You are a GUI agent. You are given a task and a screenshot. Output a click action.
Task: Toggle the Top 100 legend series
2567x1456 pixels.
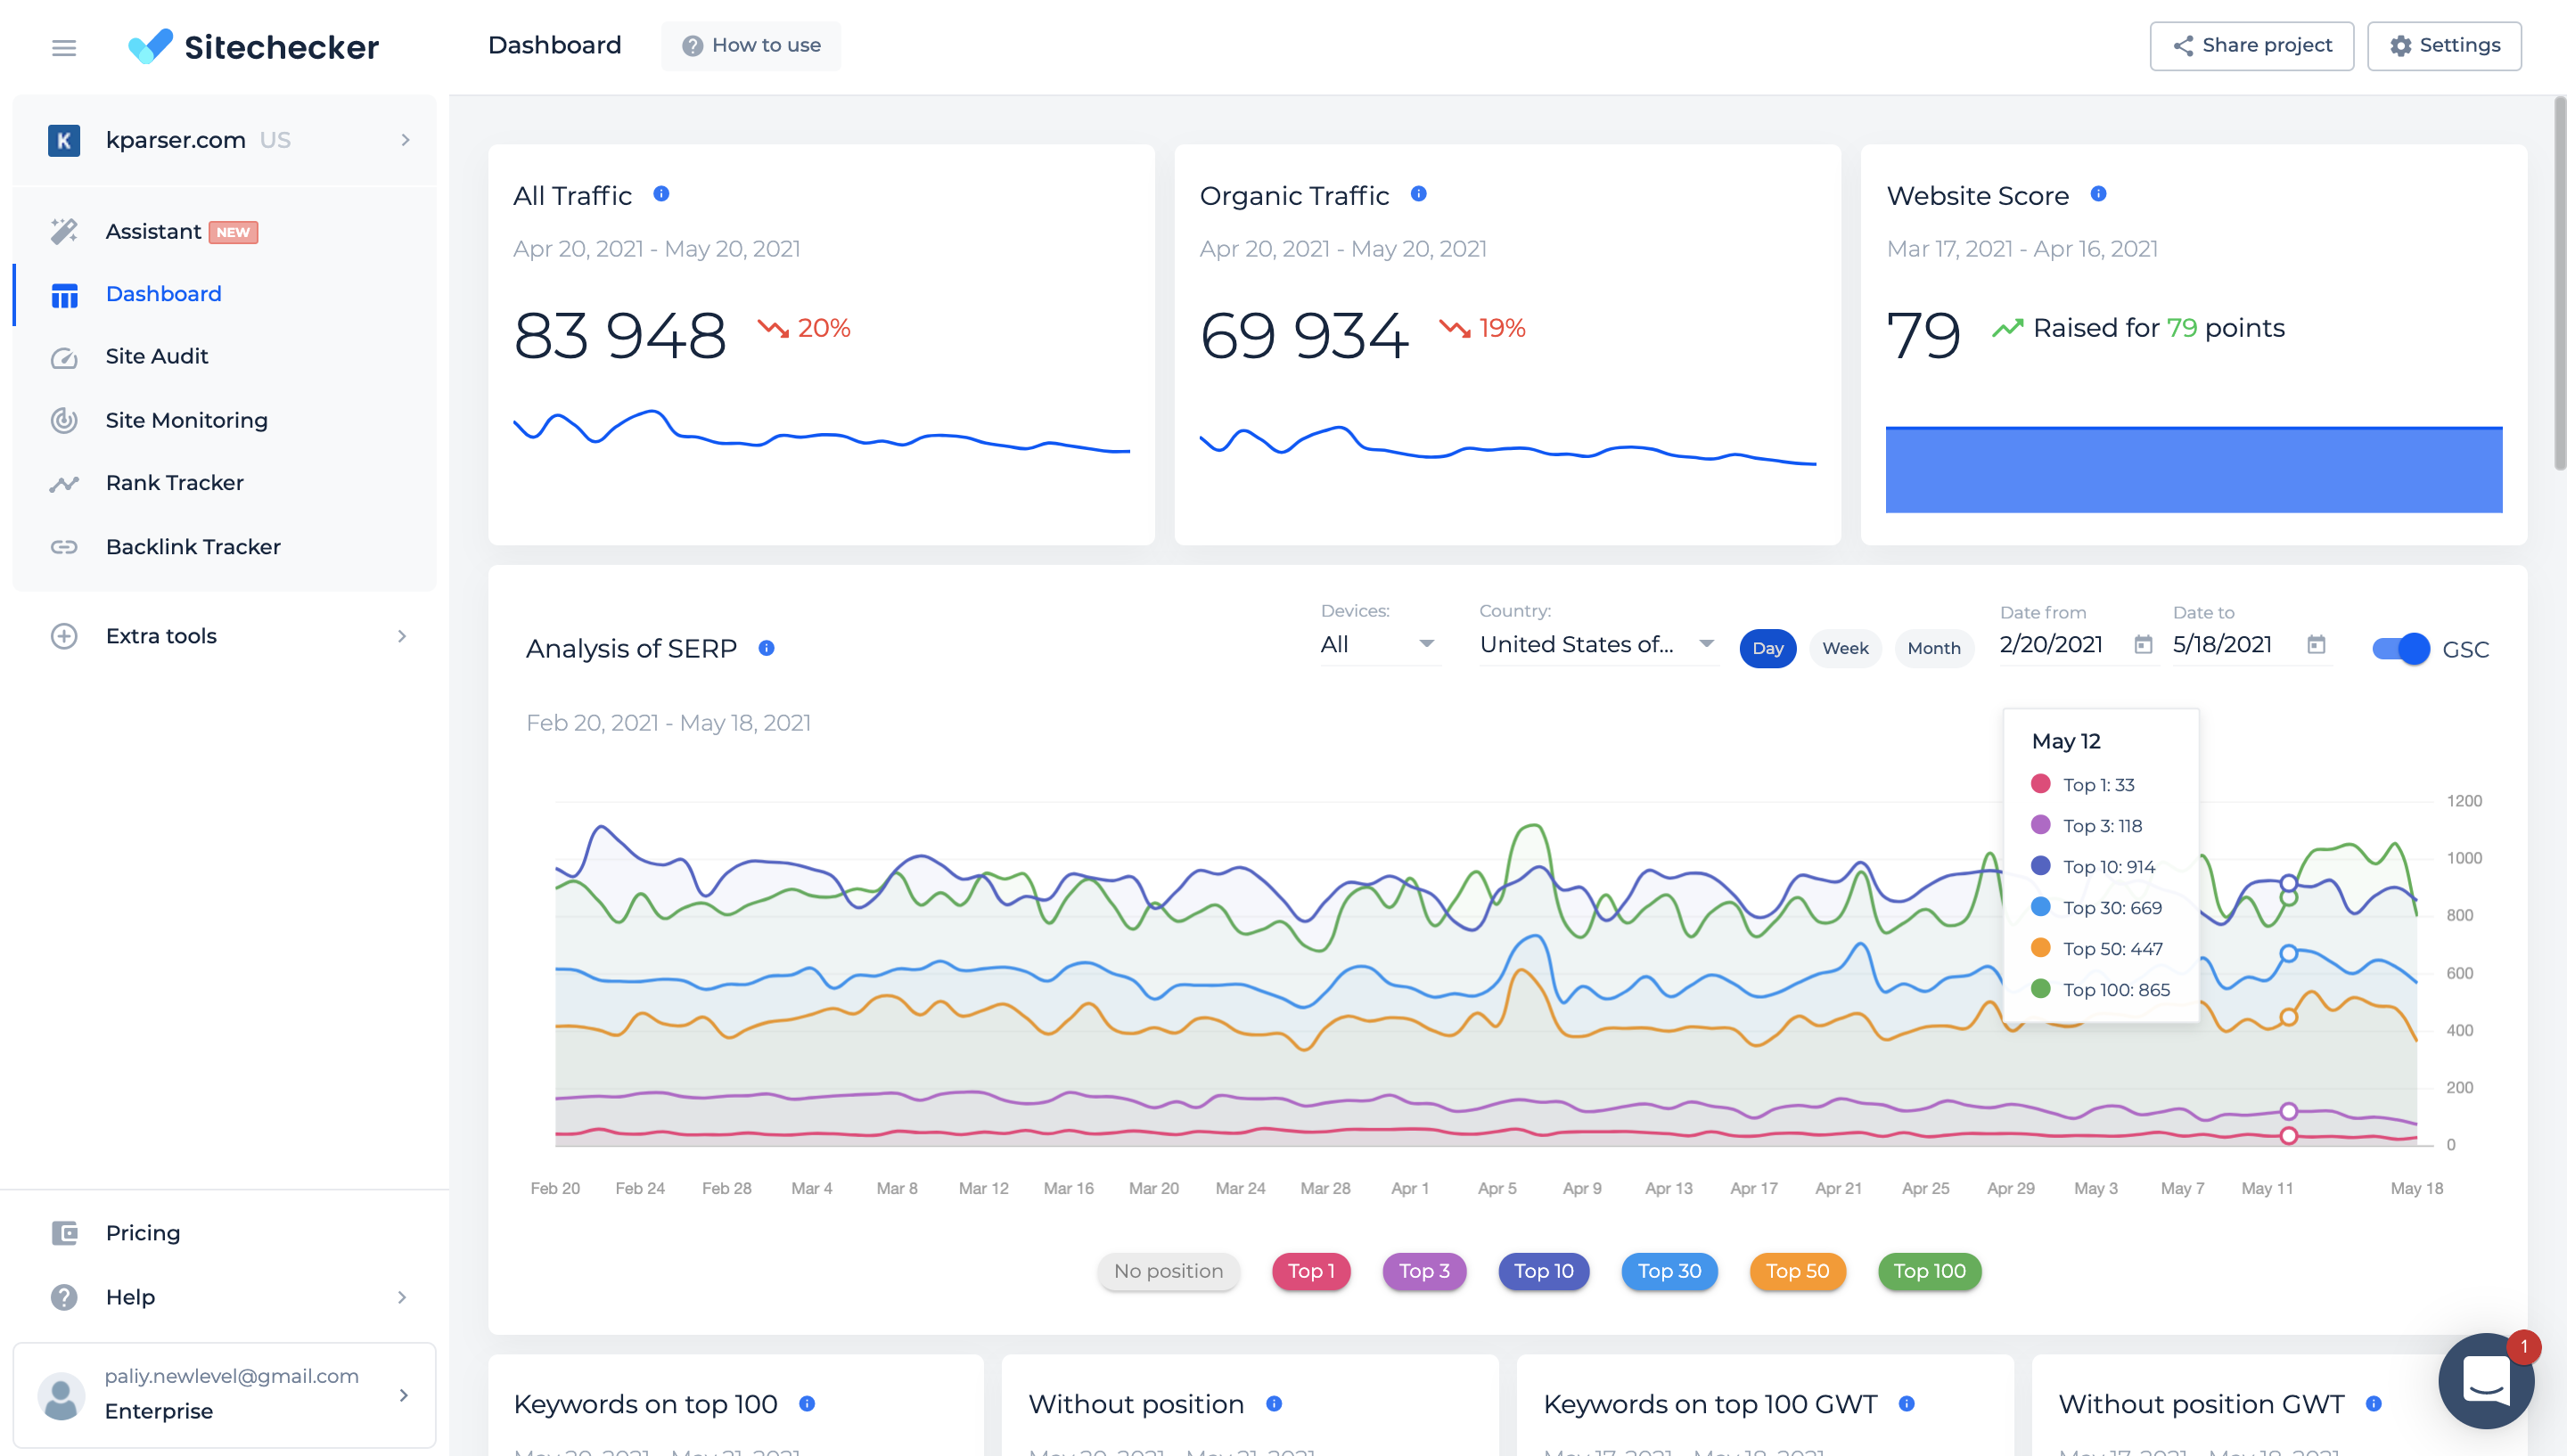click(1930, 1271)
